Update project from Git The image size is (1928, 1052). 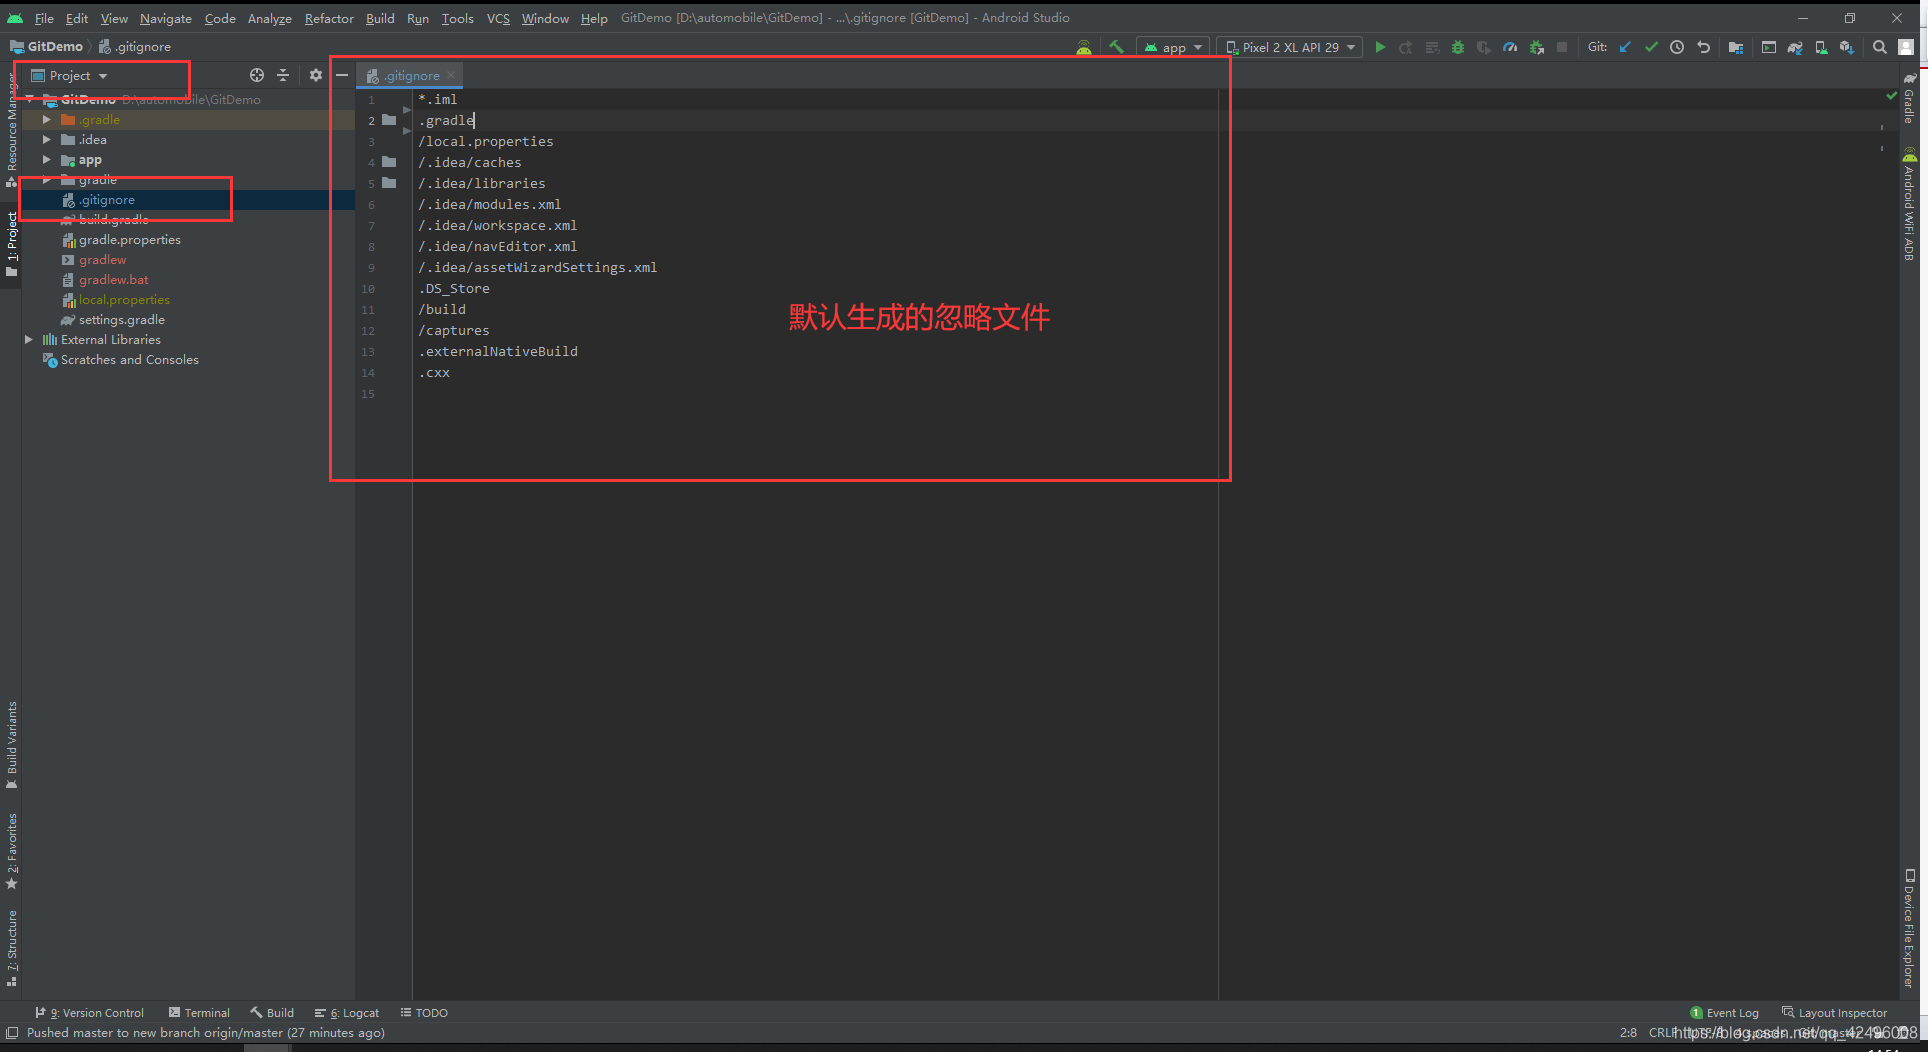[1624, 47]
